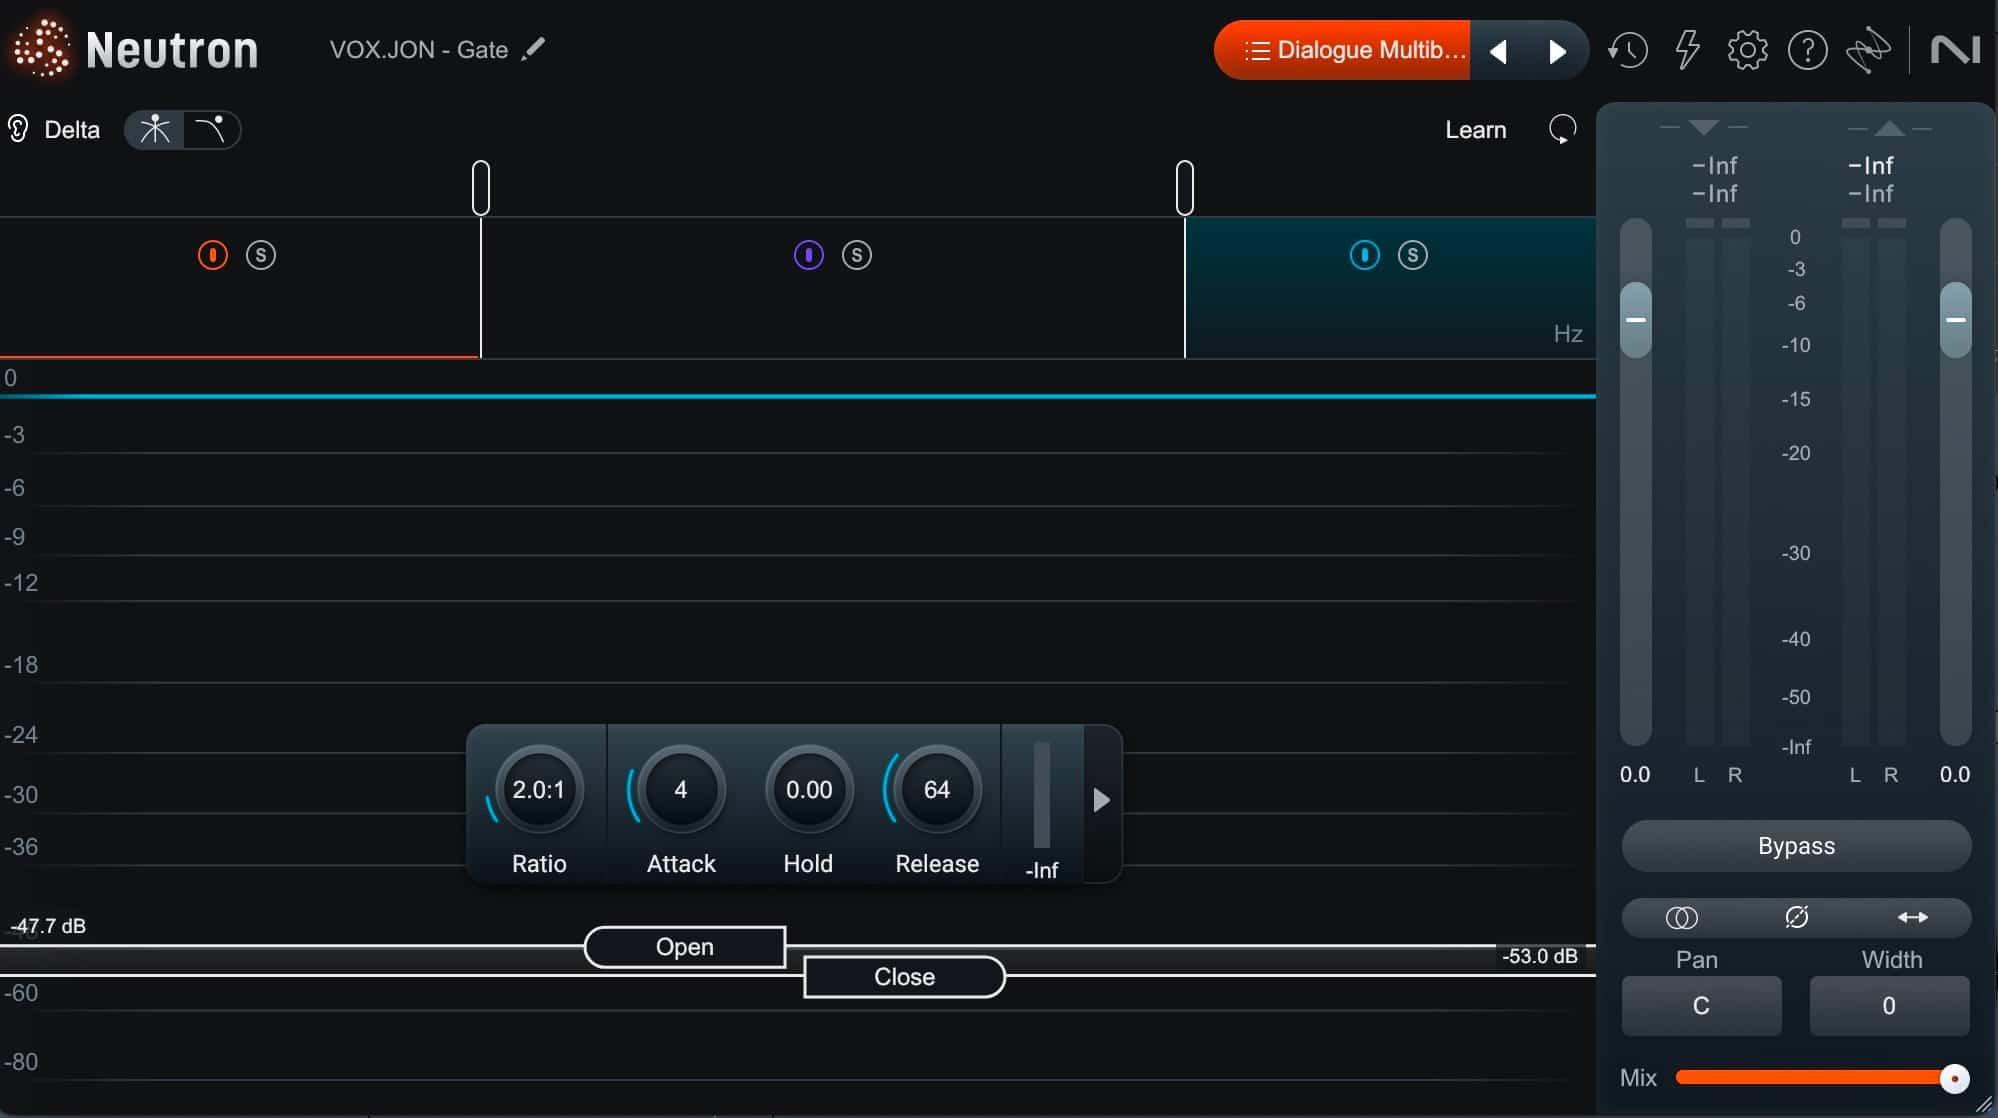
Task: Select the curve detection mode icon
Action: click(x=211, y=130)
